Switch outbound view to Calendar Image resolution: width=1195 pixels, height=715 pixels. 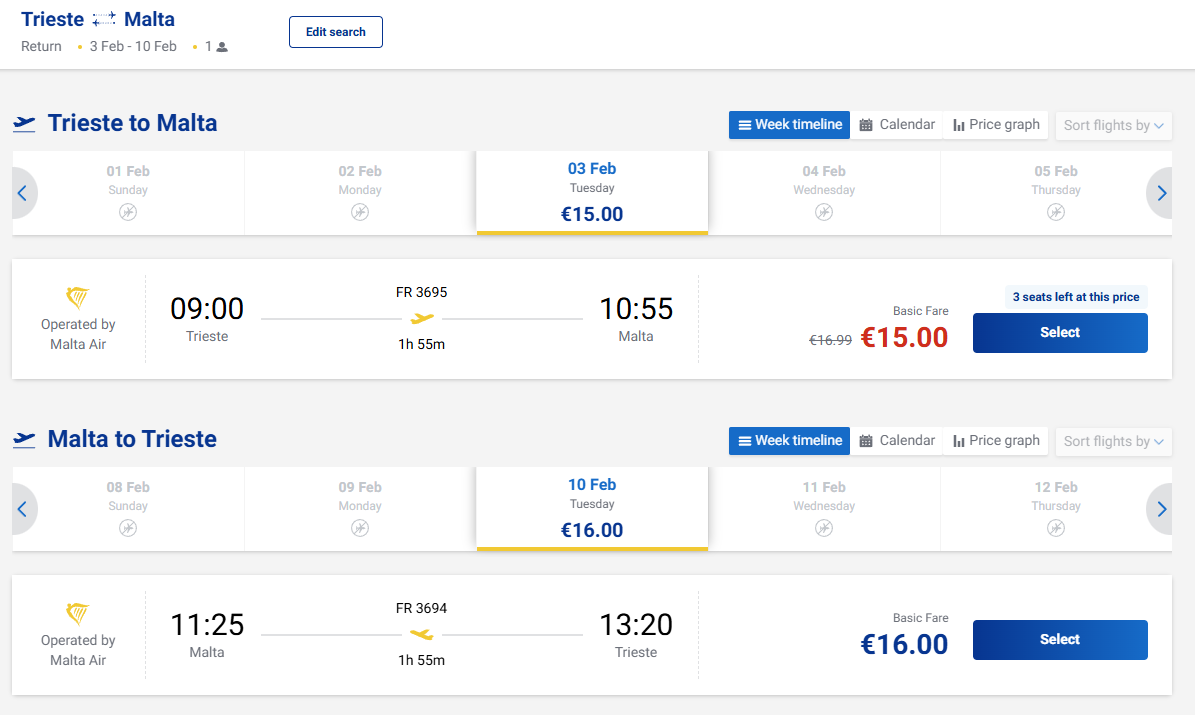point(897,125)
